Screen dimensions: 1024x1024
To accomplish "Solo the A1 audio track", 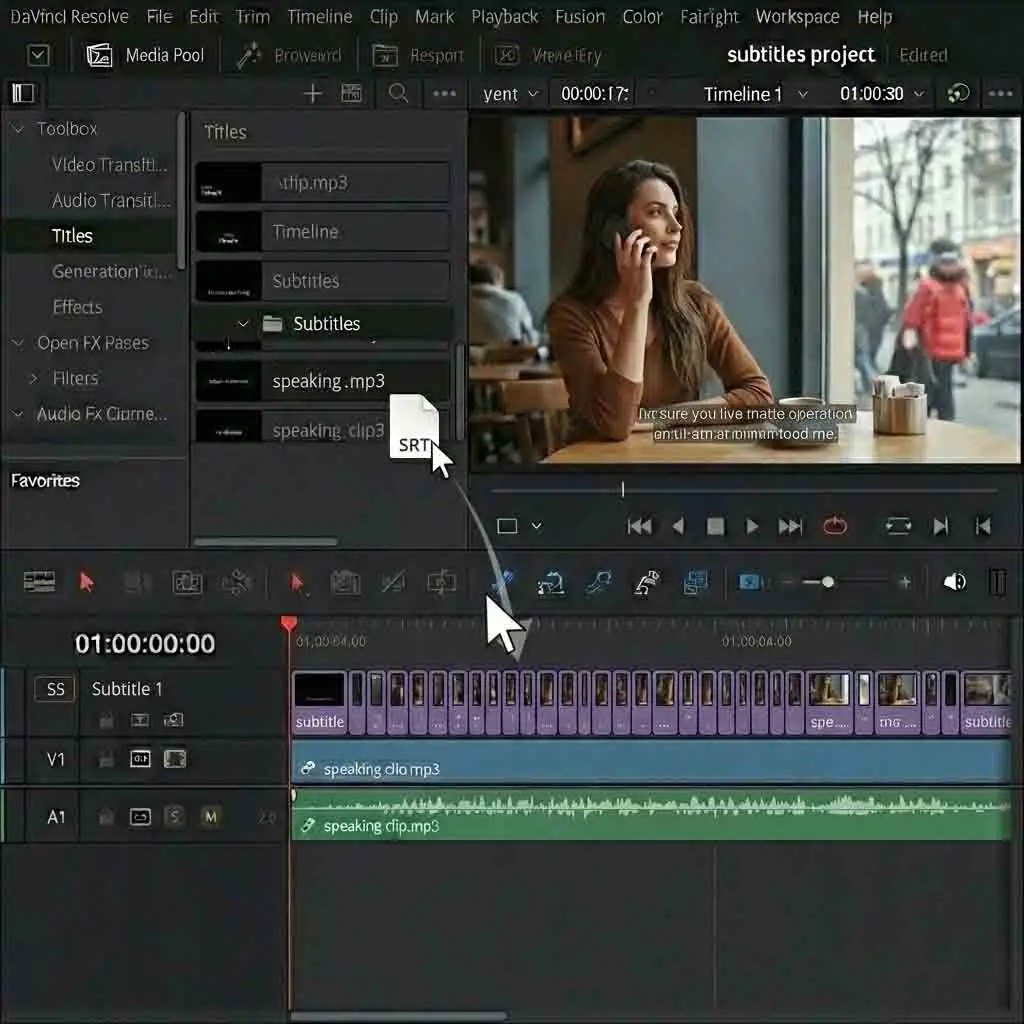I will pyautogui.click(x=175, y=817).
